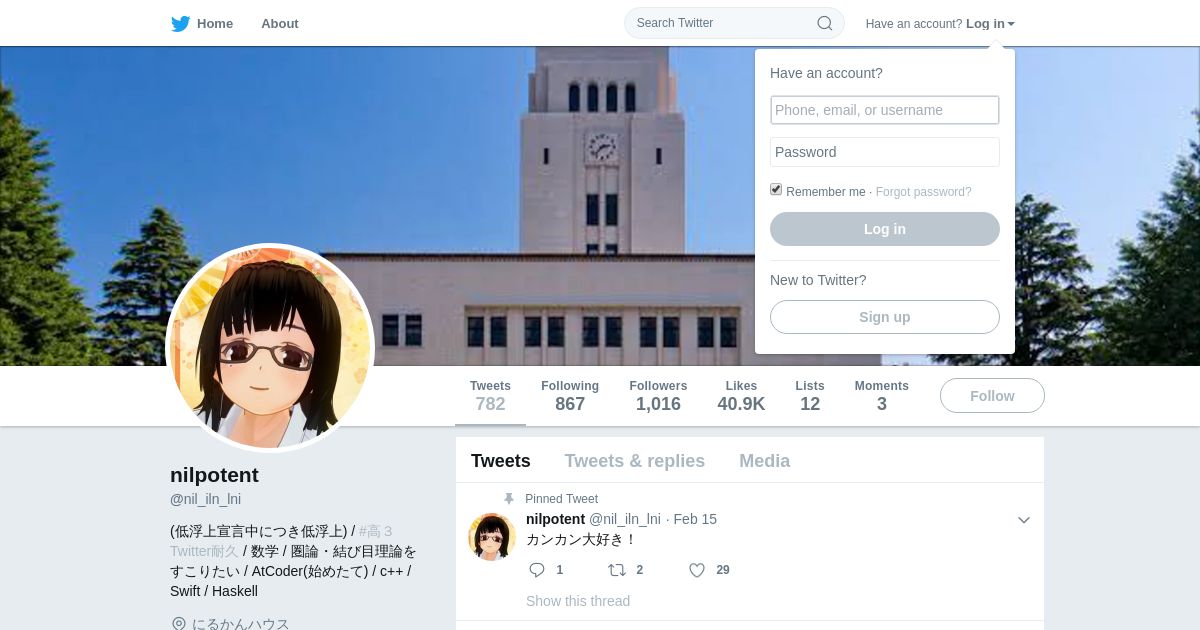Click the @nil_iln_lni handle under profile name
Viewport: 1200px width, 630px height.
pyautogui.click(x=205, y=499)
